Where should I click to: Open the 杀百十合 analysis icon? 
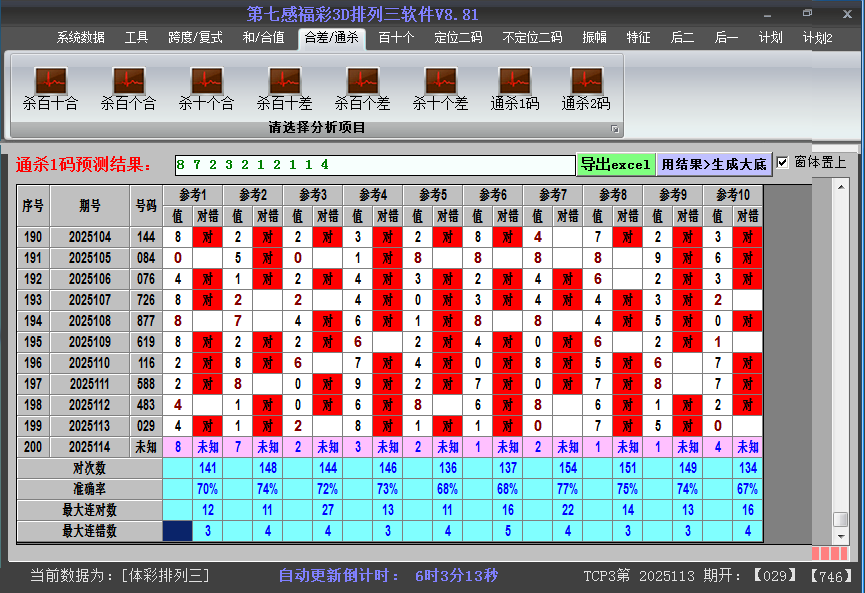(51, 89)
